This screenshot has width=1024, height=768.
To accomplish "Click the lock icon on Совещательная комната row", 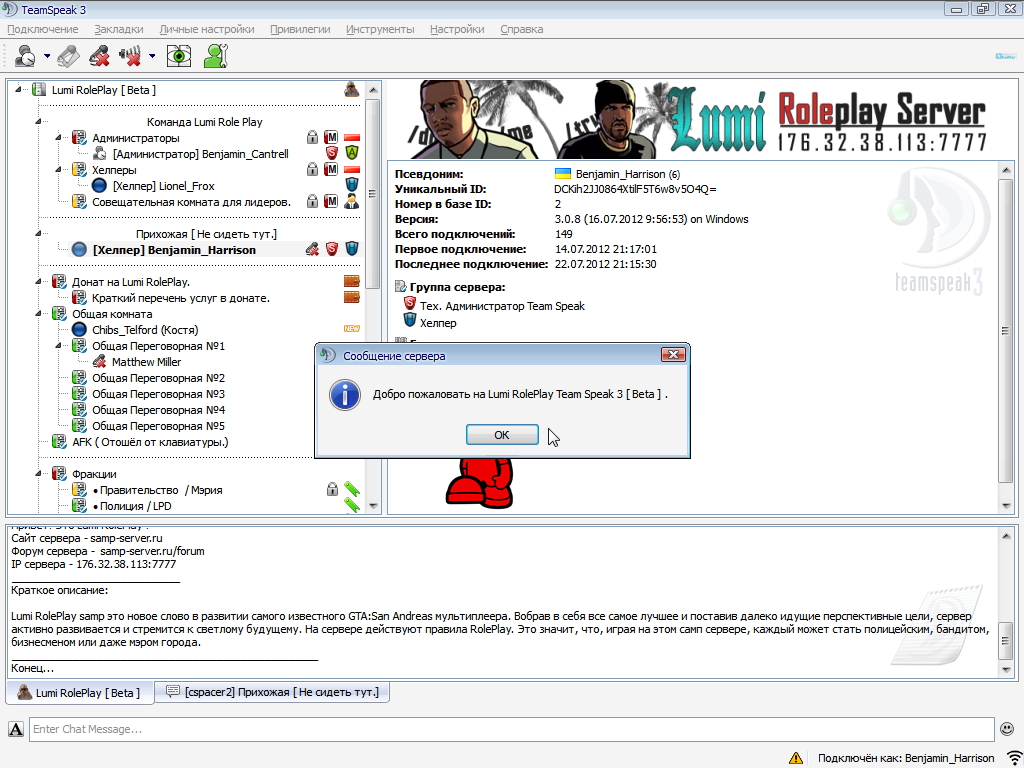I will click(x=313, y=201).
